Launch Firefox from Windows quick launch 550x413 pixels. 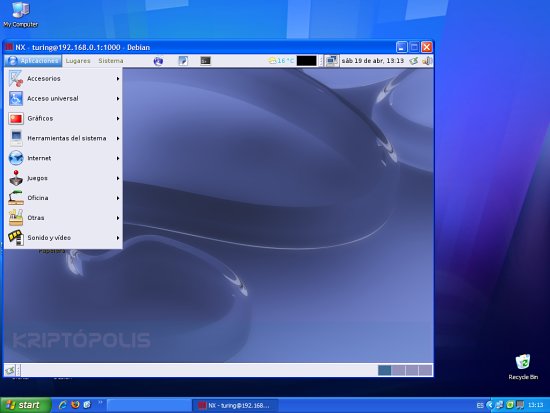click(x=75, y=405)
